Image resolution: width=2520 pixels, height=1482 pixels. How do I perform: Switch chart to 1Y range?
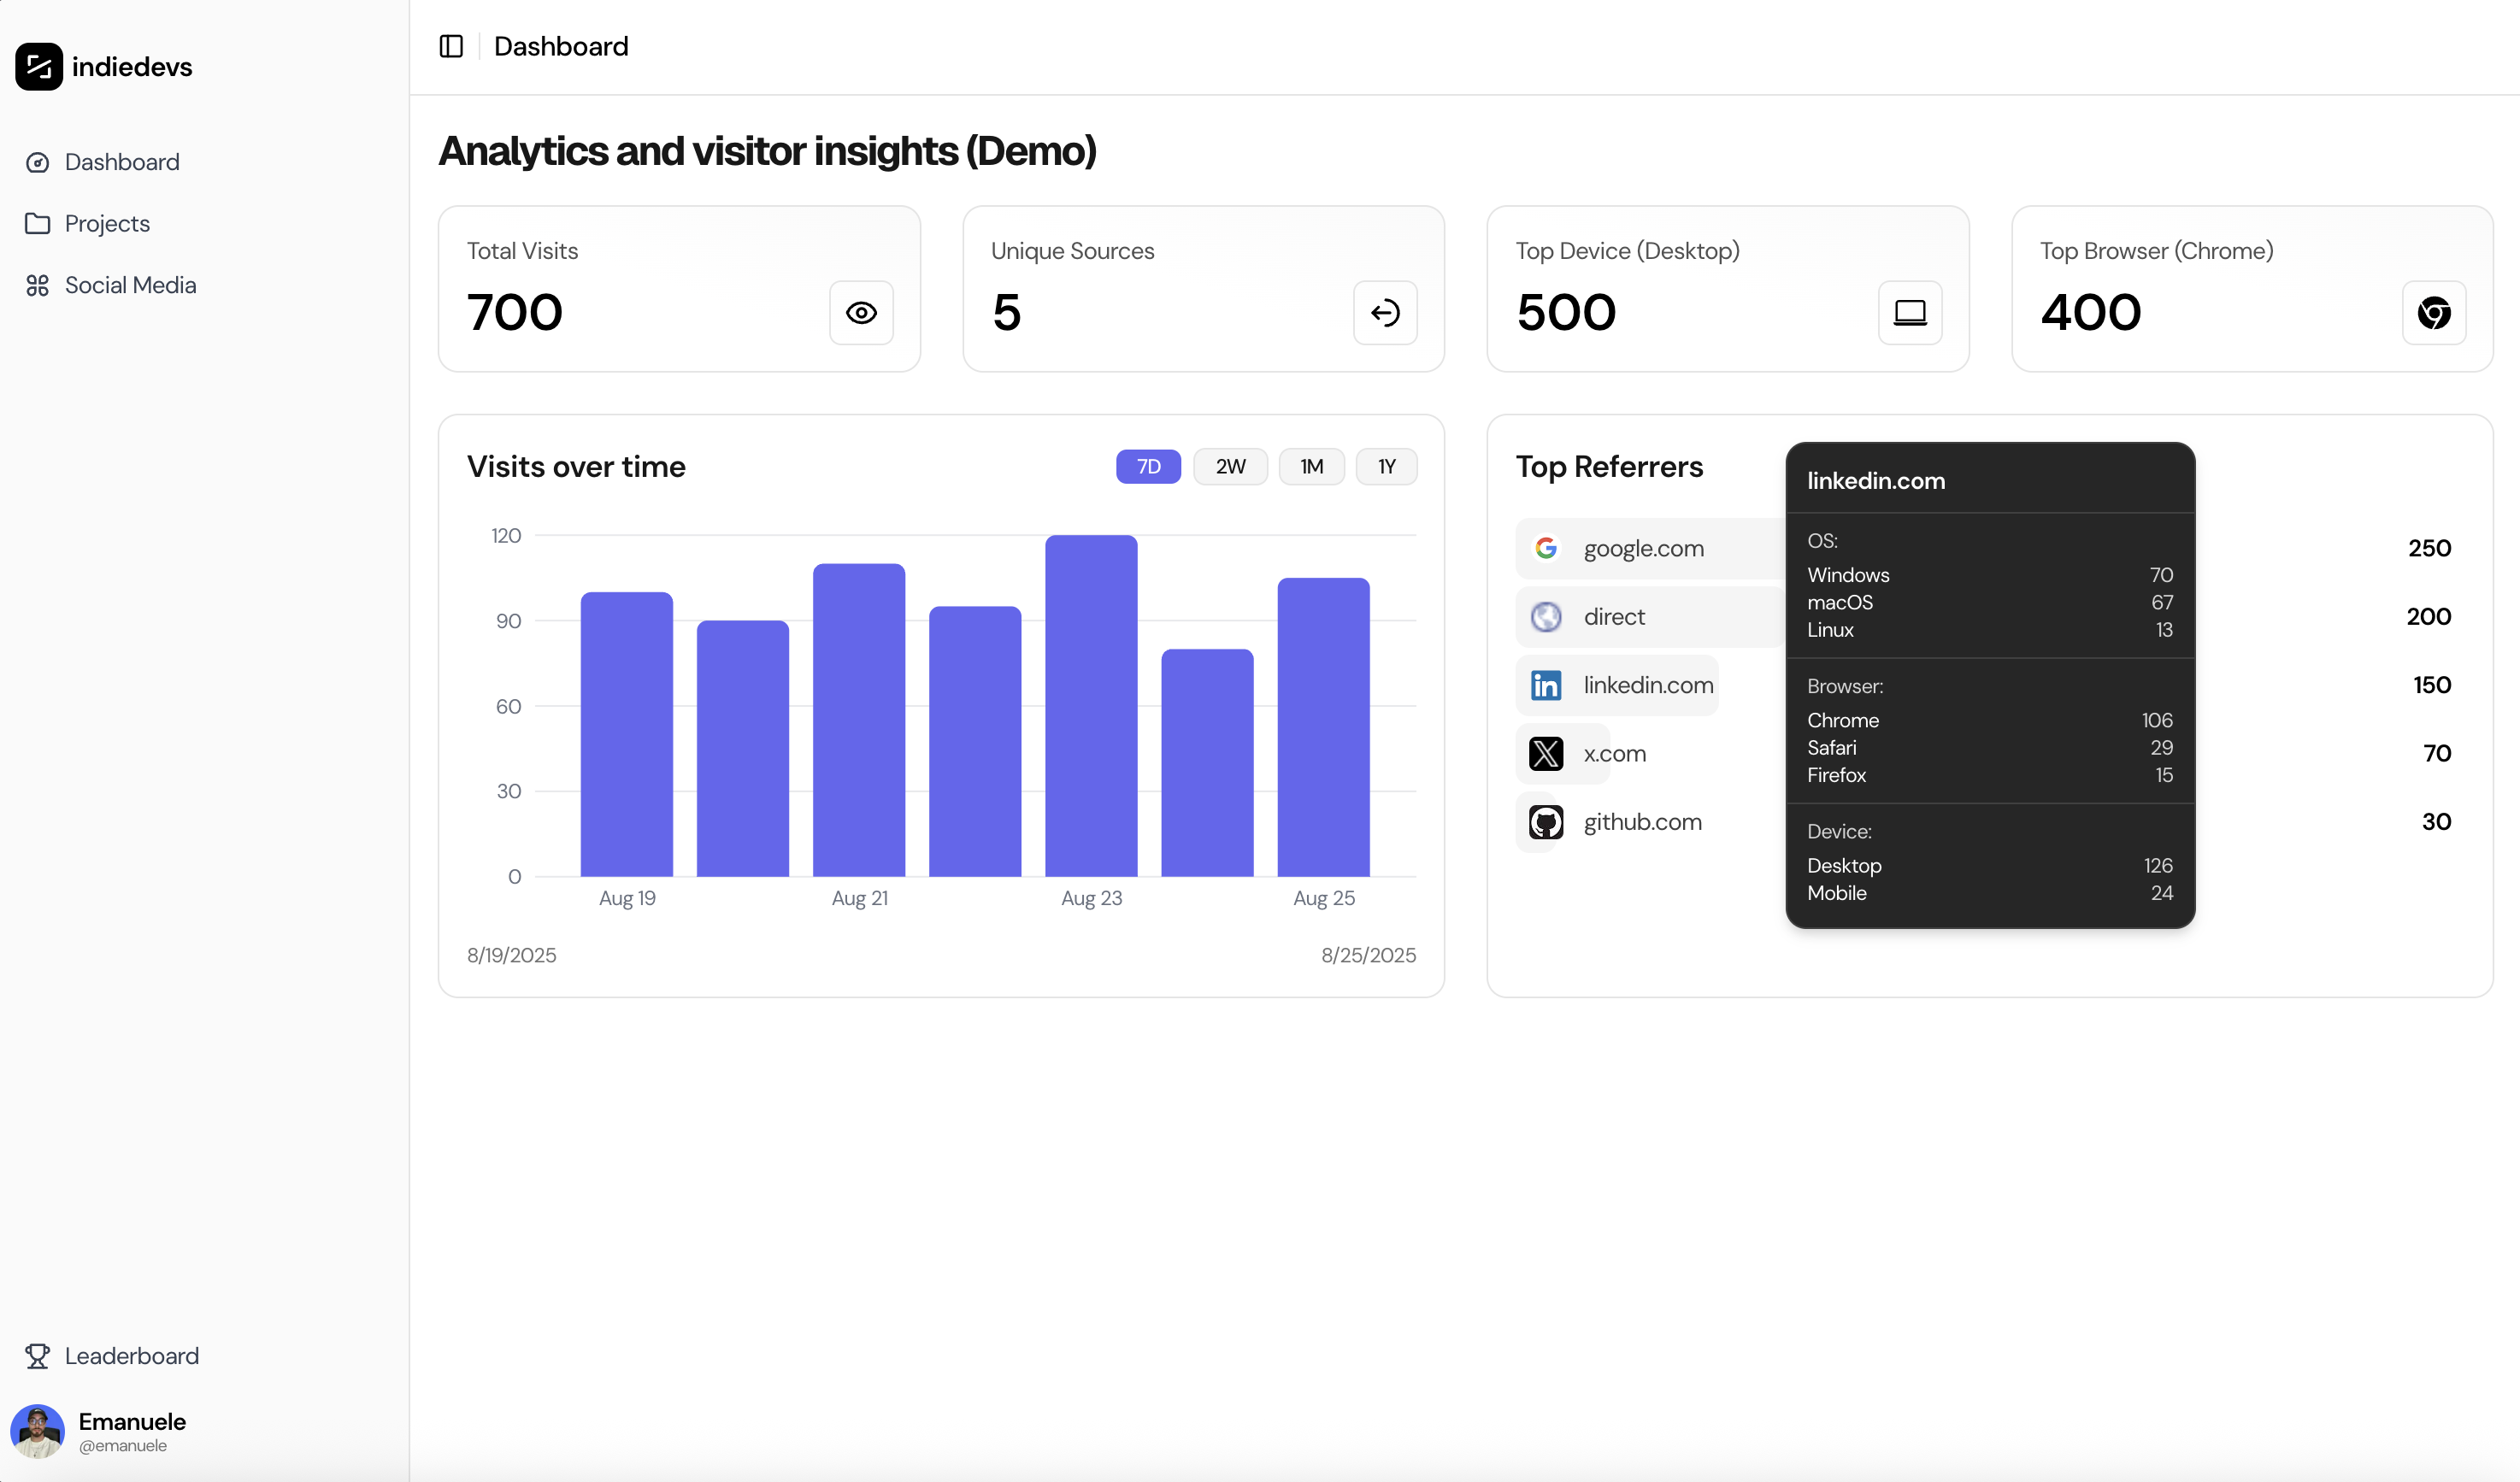click(1386, 467)
